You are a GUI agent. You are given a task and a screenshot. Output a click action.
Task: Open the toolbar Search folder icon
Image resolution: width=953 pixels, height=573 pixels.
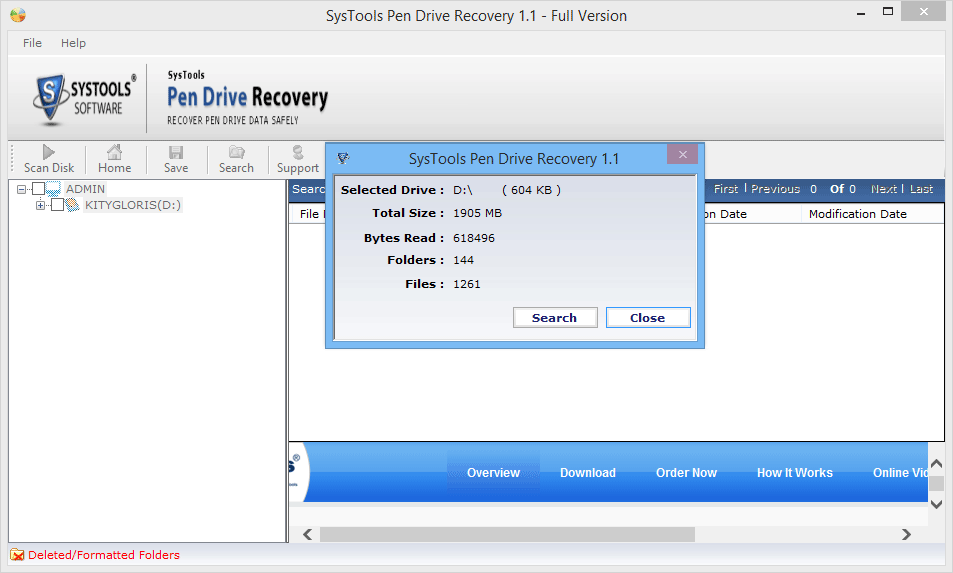pos(236,152)
